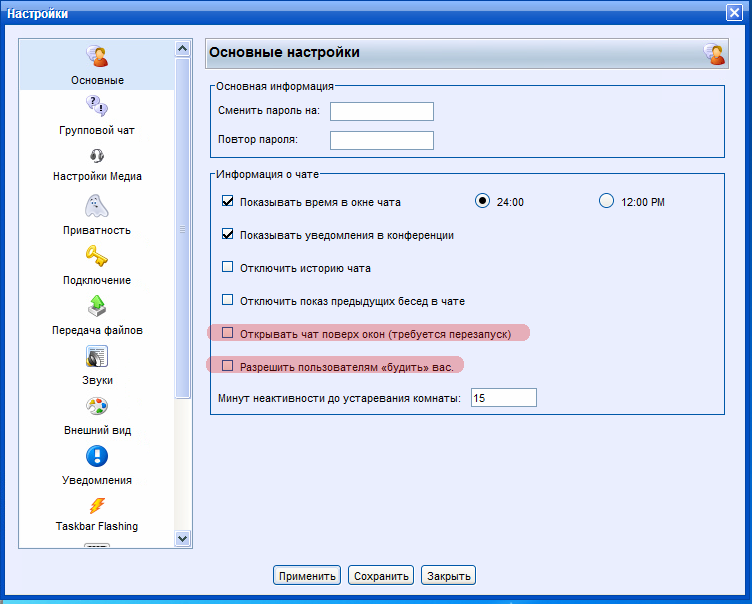Open the Taskbar Flashing lightning icon

pos(97,505)
